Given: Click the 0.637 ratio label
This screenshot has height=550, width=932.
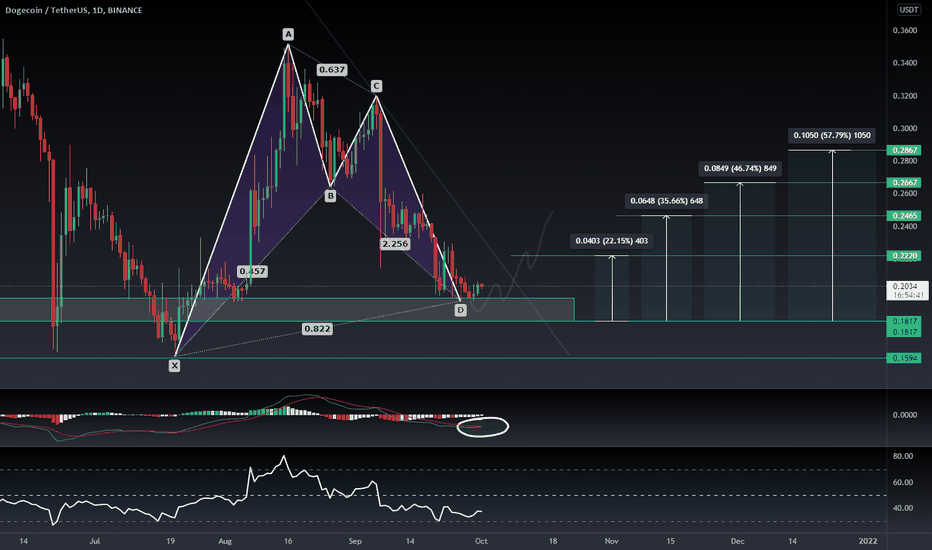Looking at the screenshot, I should coord(332,70).
